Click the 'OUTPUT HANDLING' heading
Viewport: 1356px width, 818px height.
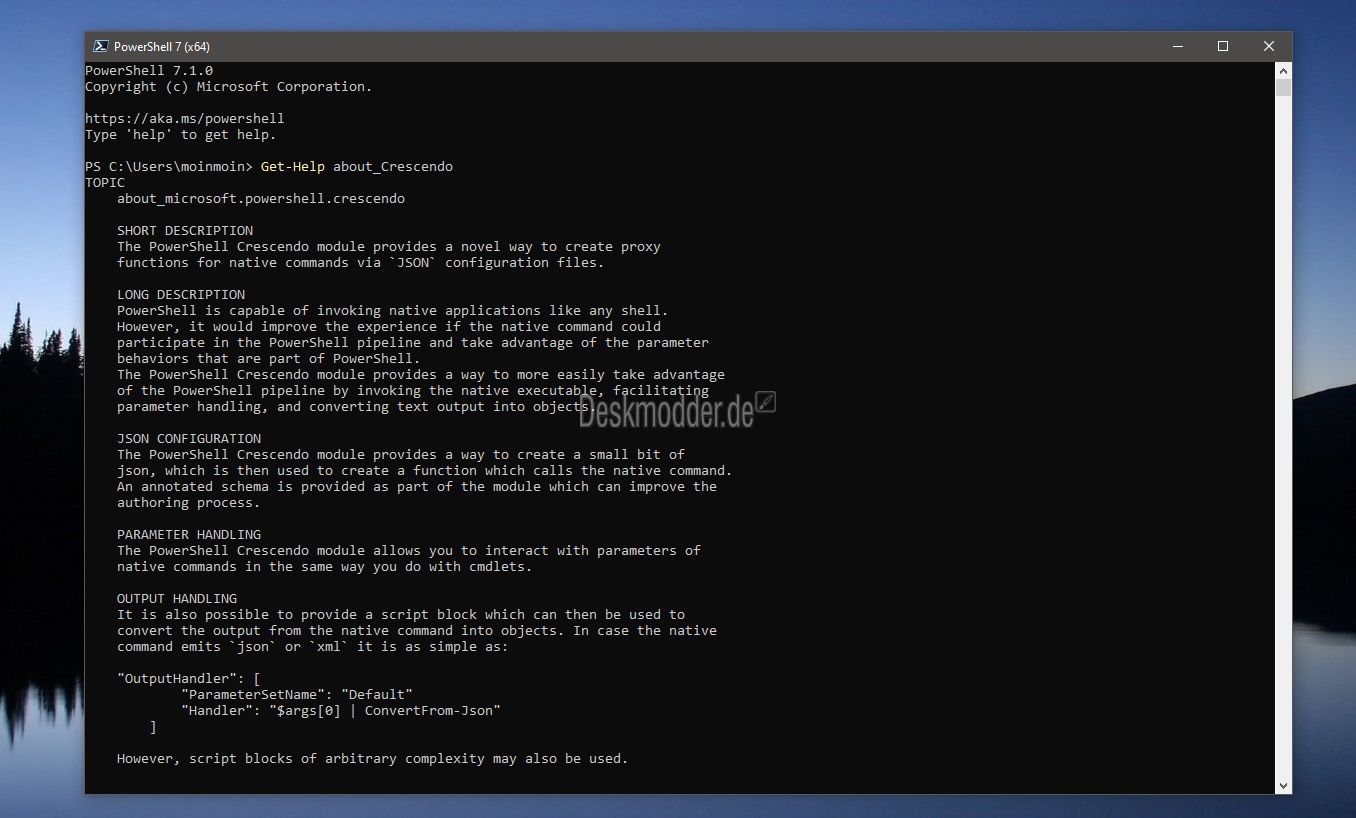[x=177, y=598]
